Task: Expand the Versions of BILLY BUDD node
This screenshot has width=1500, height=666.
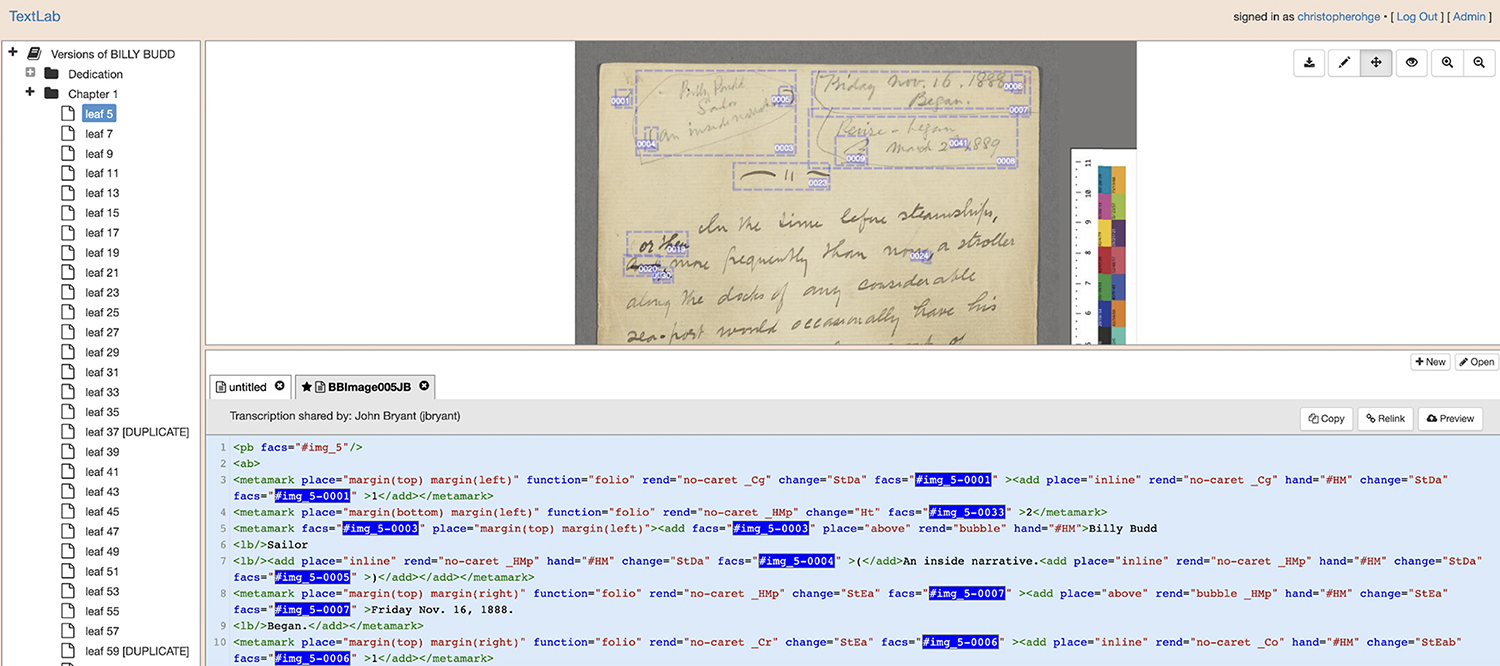Action: [12, 50]
